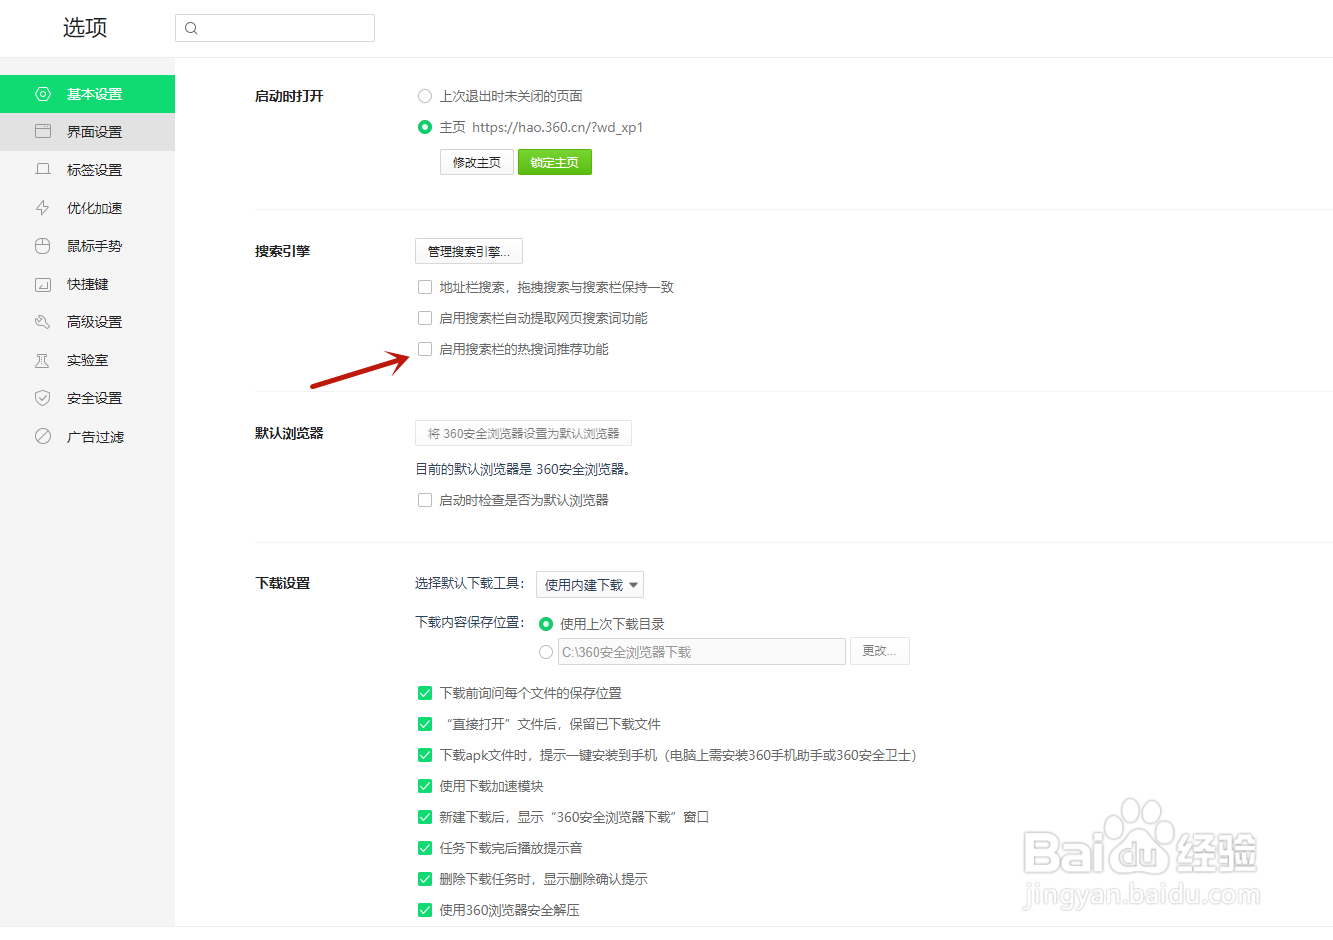1333x940 pixels.
Task: Open the 界面设置 menu item
Action: click(x=87, y=132)
